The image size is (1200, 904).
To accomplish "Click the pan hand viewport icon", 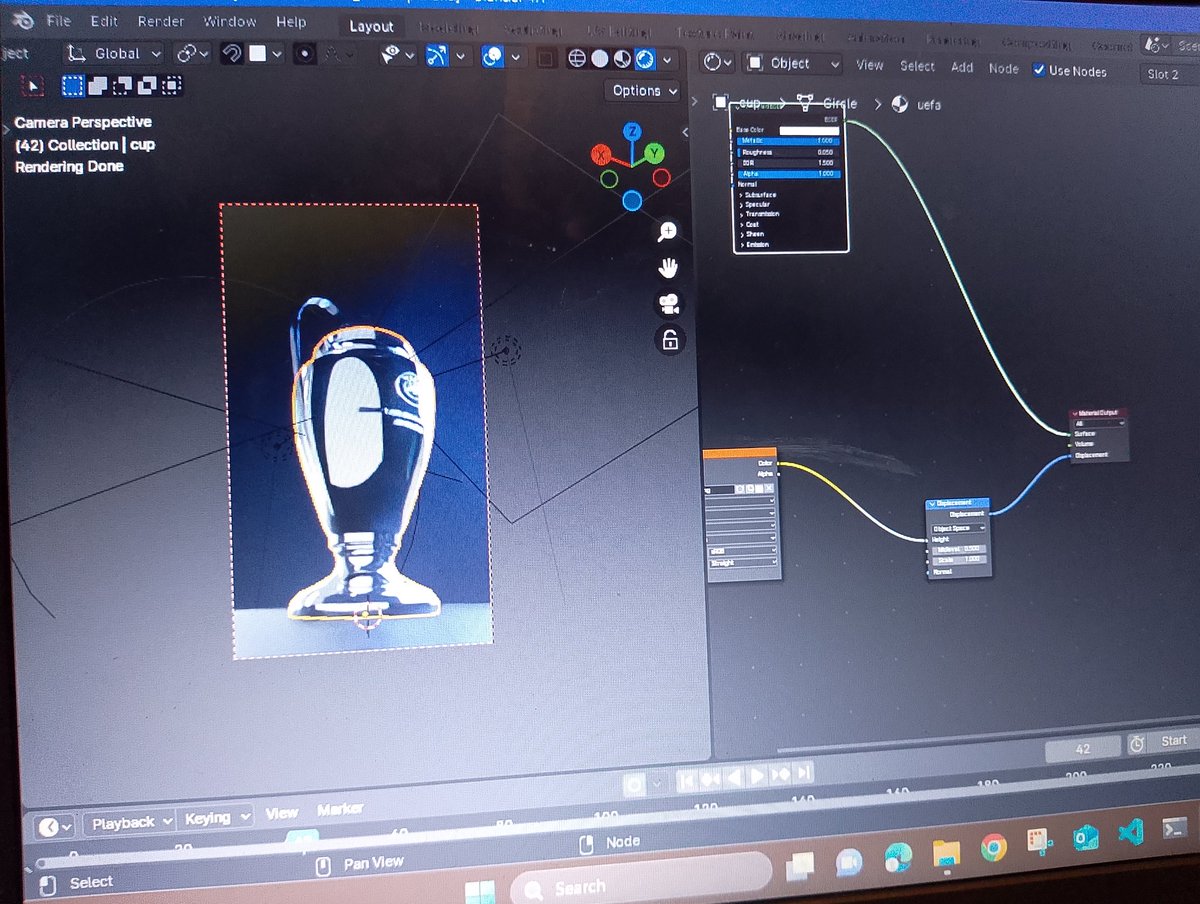I will [x=669, y=268].
